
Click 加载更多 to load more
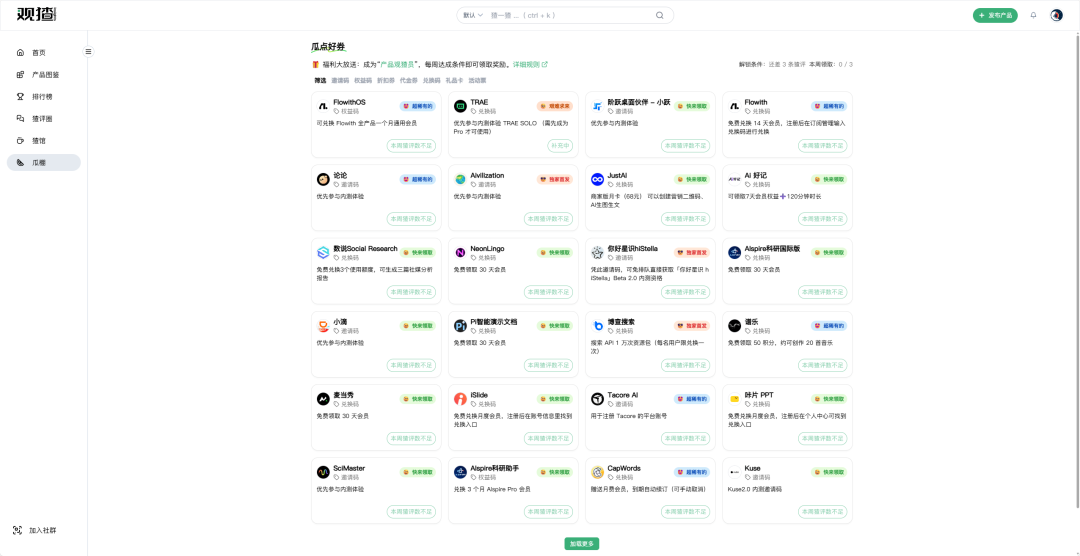582,544
